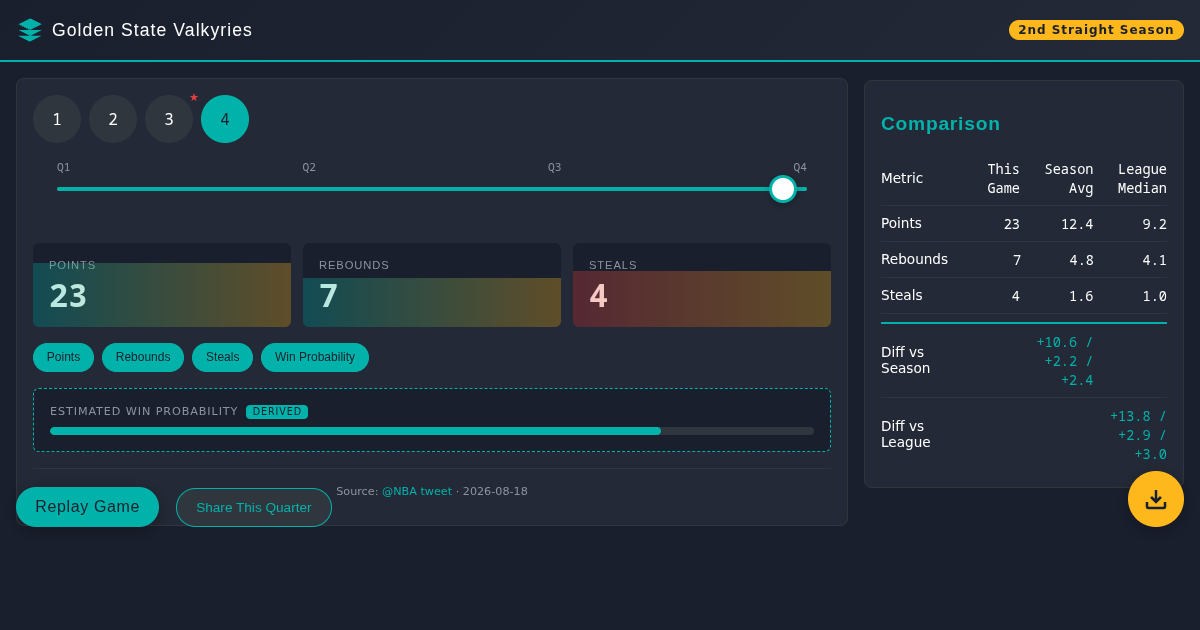
Task: Select quarter 4 button
Action: point(225,119)
